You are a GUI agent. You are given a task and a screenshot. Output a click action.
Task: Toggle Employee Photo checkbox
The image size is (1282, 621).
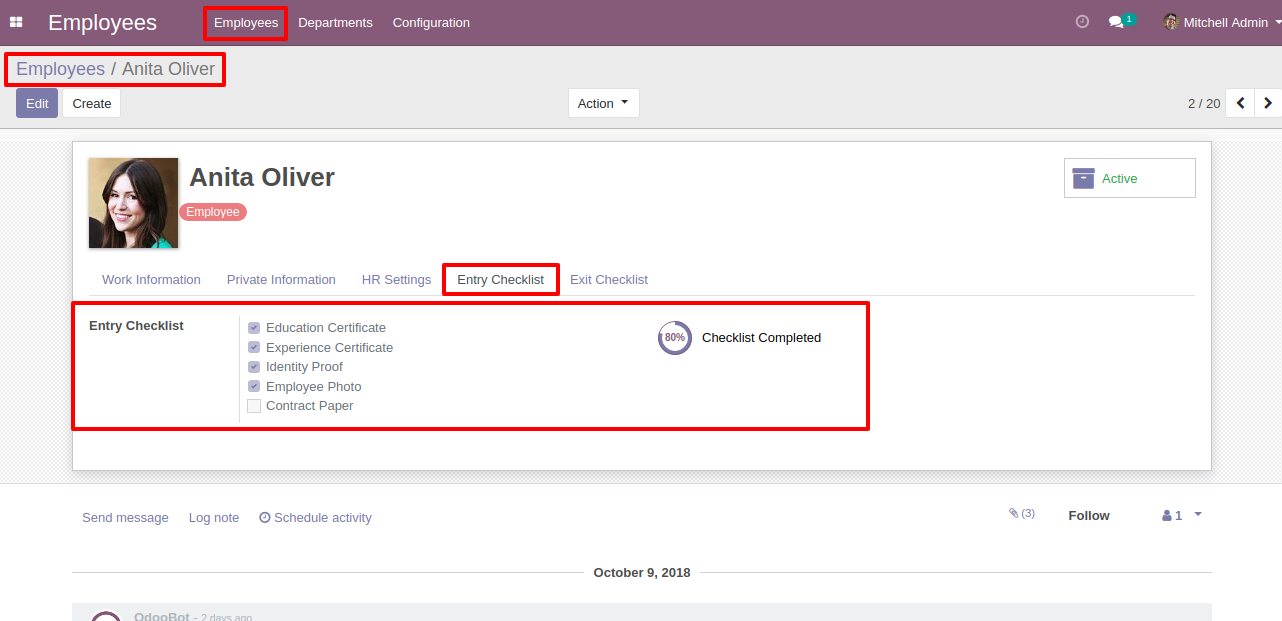point(254,387)
